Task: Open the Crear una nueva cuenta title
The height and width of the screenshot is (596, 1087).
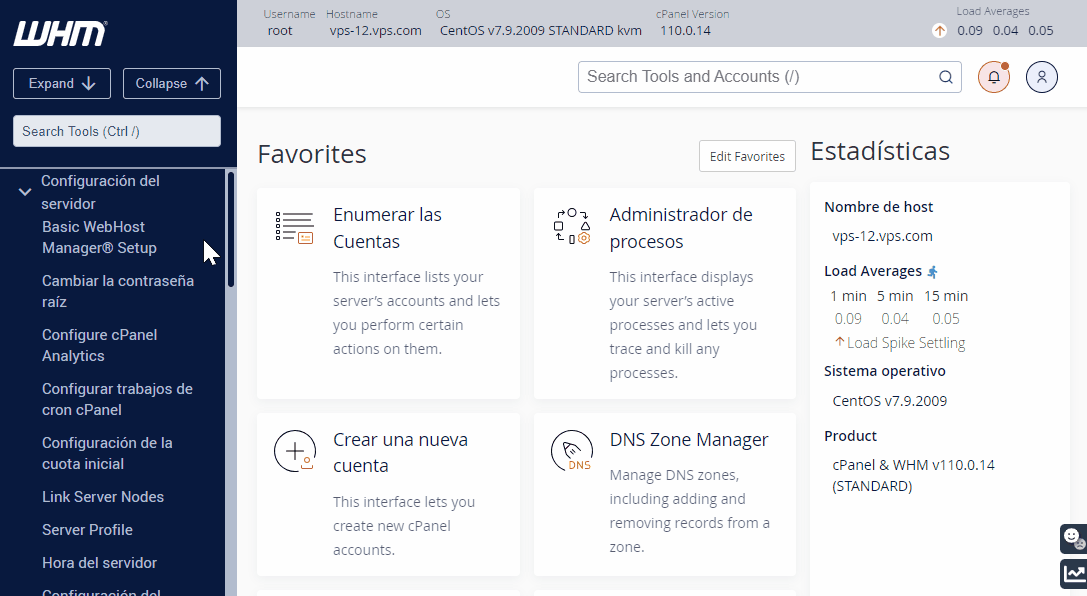Action: tap(400, 453)
